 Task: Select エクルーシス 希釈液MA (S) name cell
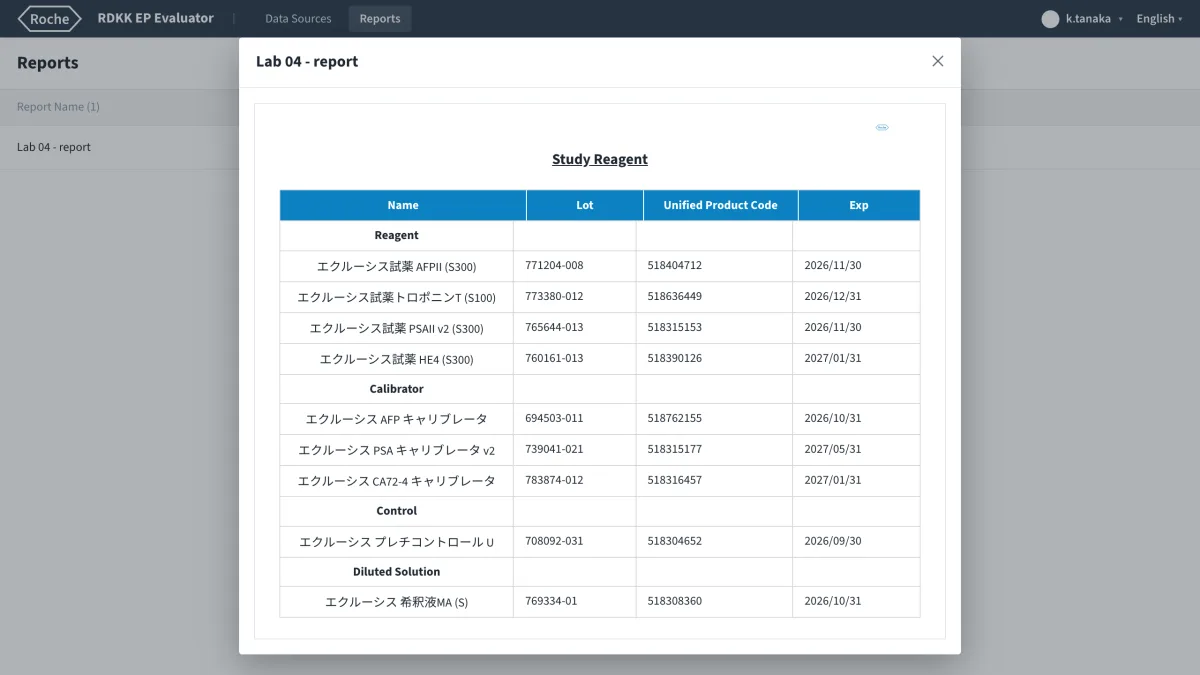(397, 602)
